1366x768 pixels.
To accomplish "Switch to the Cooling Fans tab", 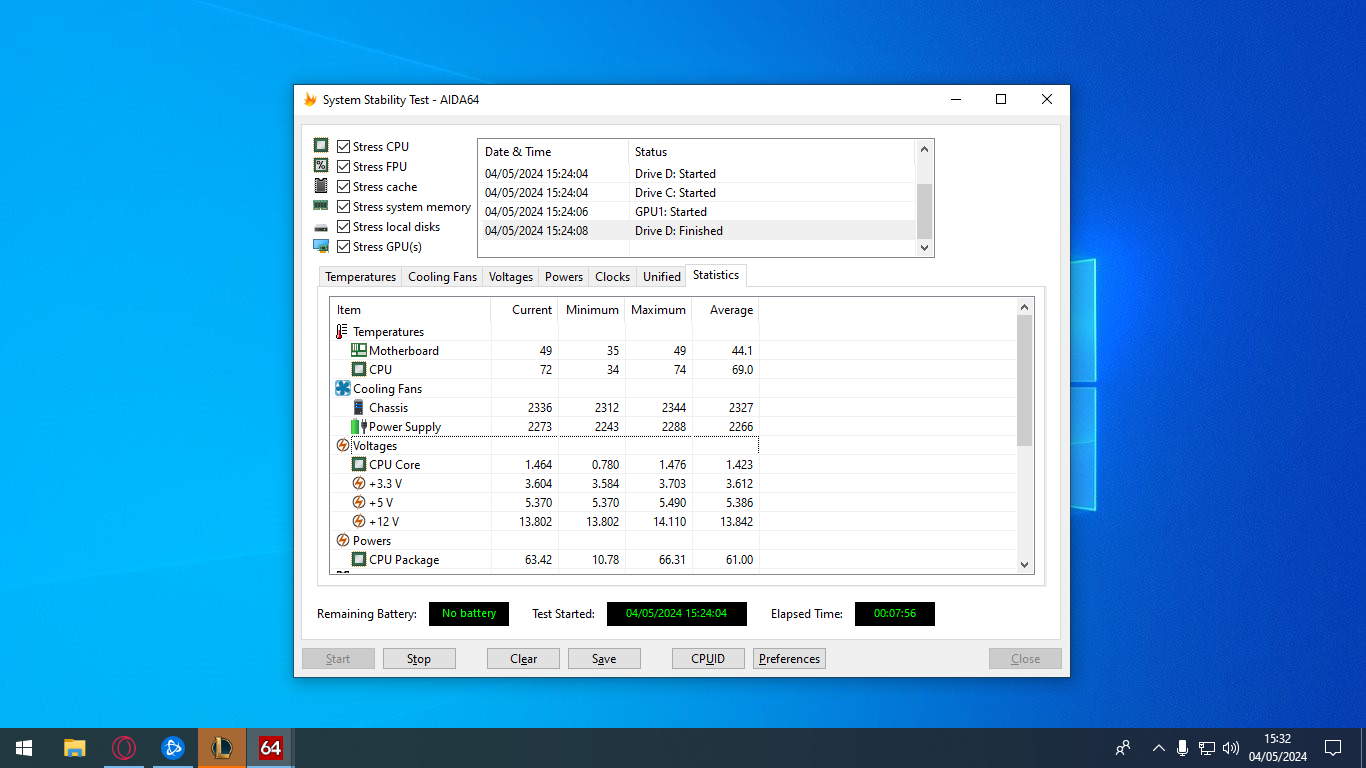I will tap(442, 277).
